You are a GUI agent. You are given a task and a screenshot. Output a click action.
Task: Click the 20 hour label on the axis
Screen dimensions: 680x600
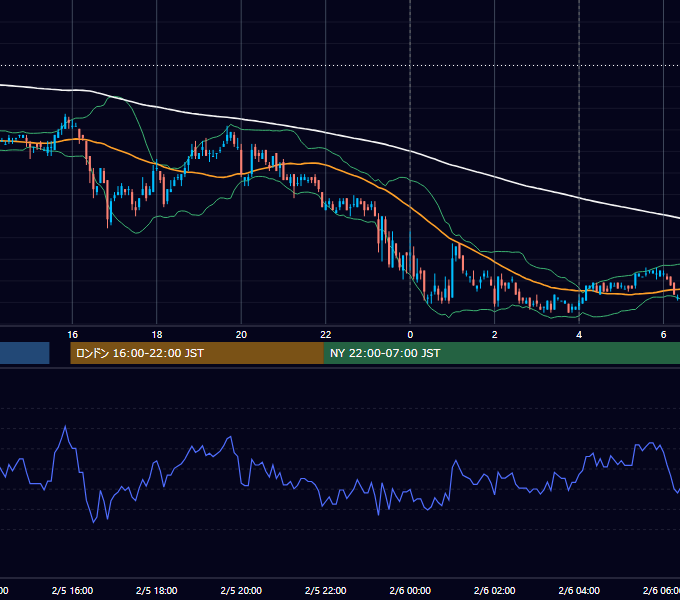[x=241, y=335]
